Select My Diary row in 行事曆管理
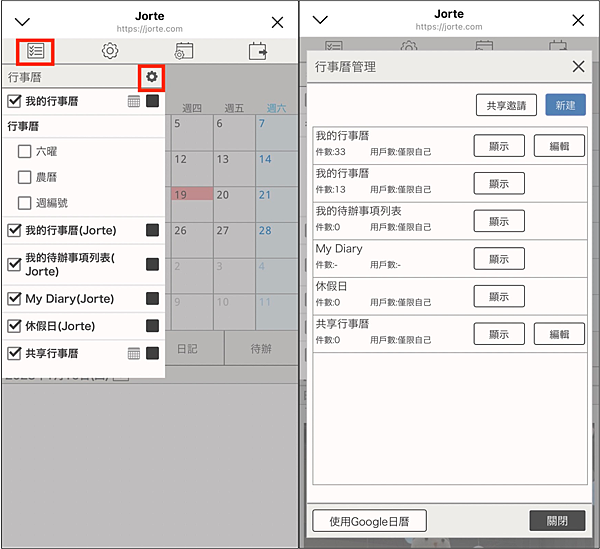Screen dimensions: 600x549 (450, 259)
